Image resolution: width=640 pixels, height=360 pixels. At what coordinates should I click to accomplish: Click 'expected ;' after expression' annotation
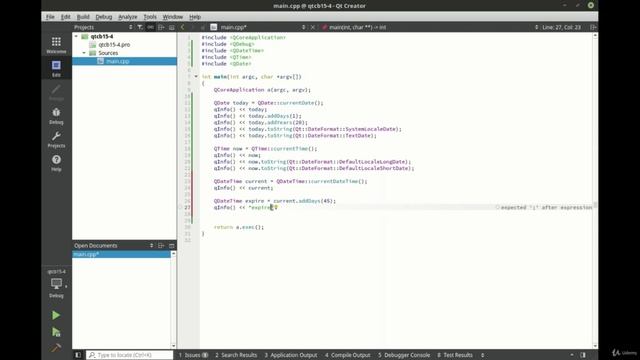pyautogui.click(x=544, y=207)
